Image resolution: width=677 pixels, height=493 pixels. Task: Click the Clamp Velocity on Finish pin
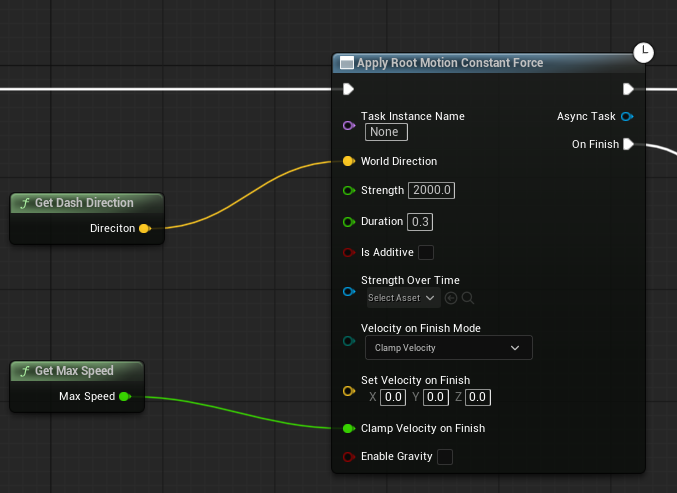(x=348, y=429)
